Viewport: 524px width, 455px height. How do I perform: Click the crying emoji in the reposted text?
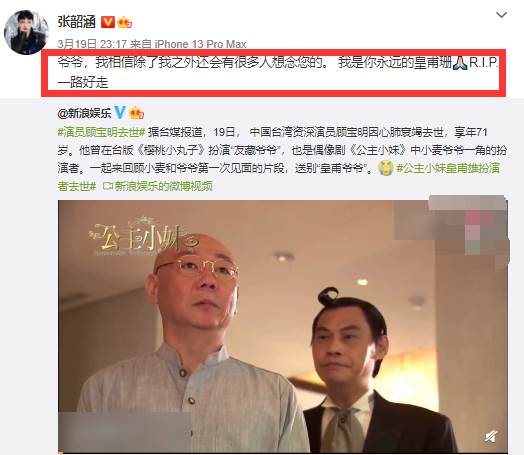click(x=385, y=168)
